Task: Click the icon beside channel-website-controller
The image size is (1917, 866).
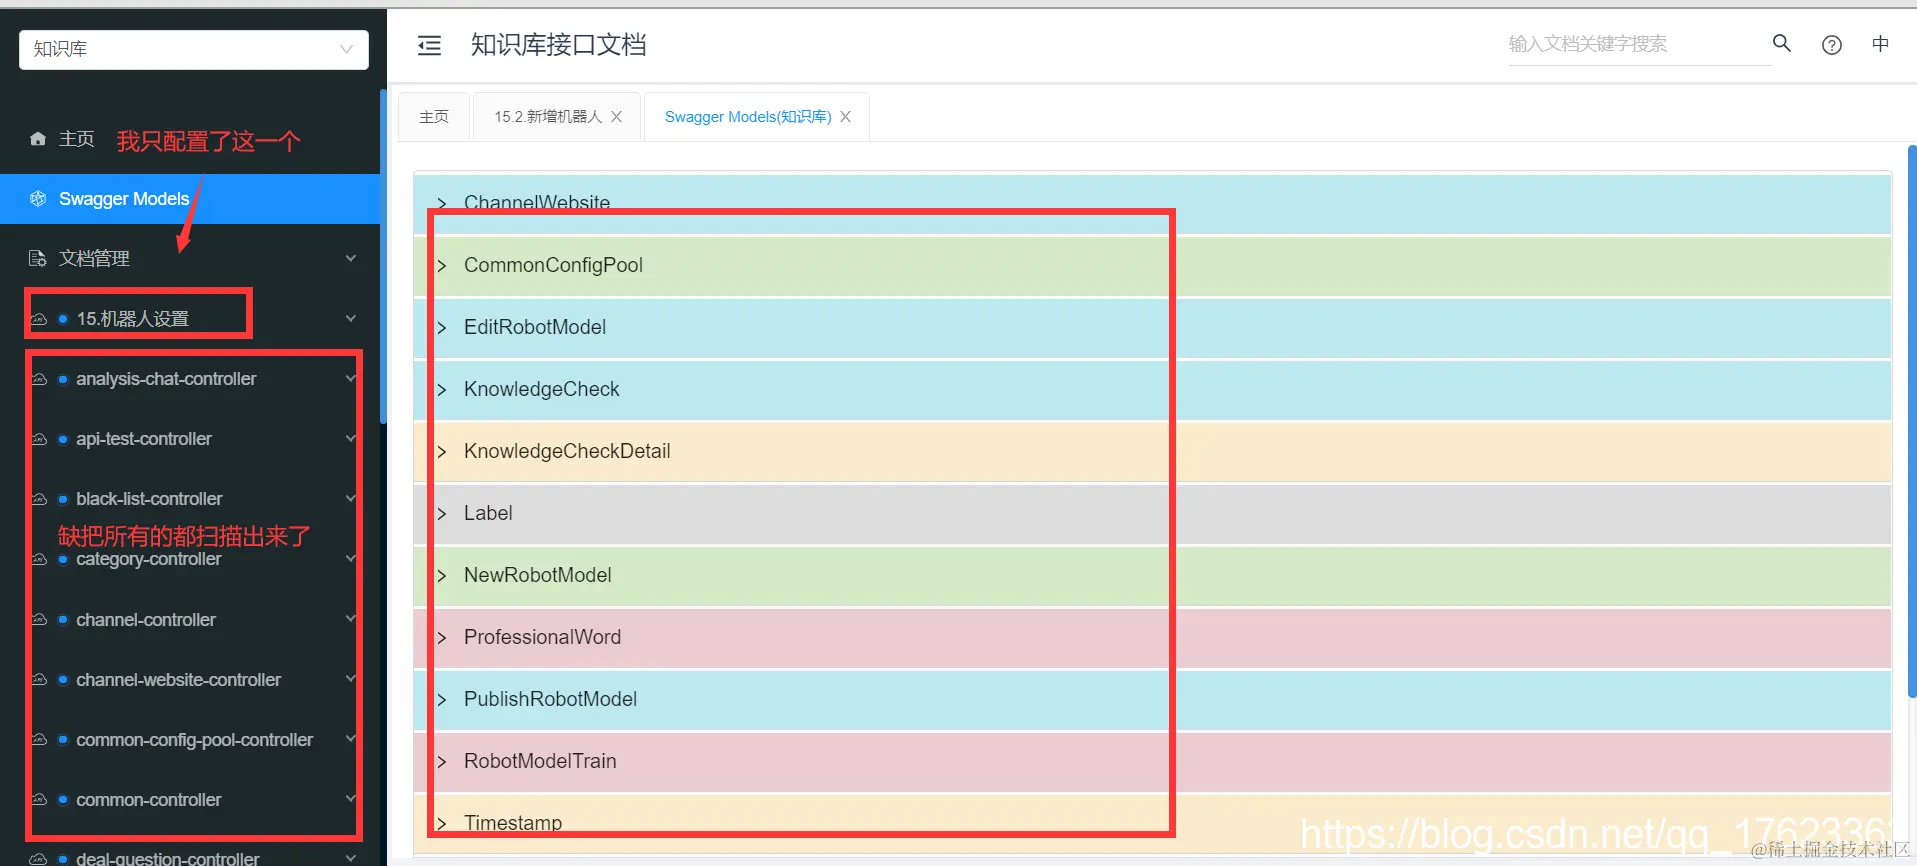Action: (x=39, y=680)
